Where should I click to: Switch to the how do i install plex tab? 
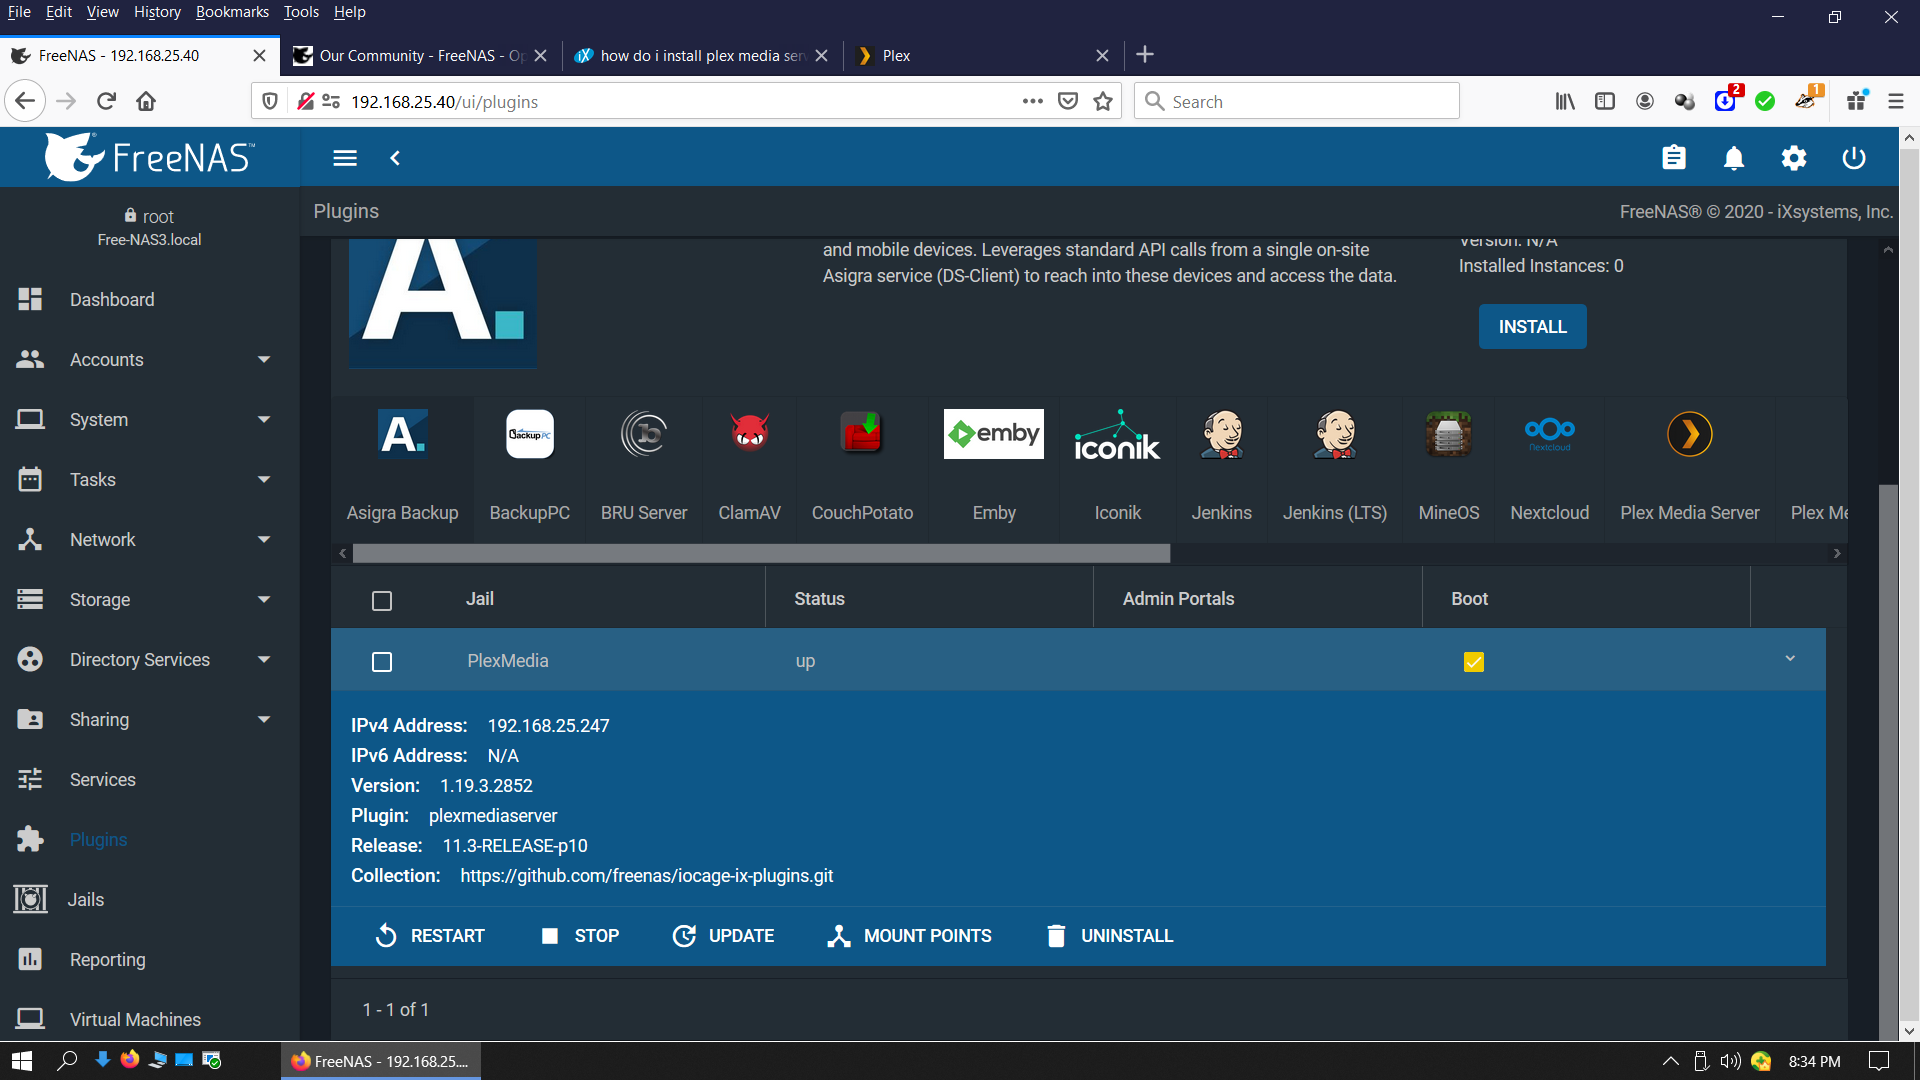702,55
